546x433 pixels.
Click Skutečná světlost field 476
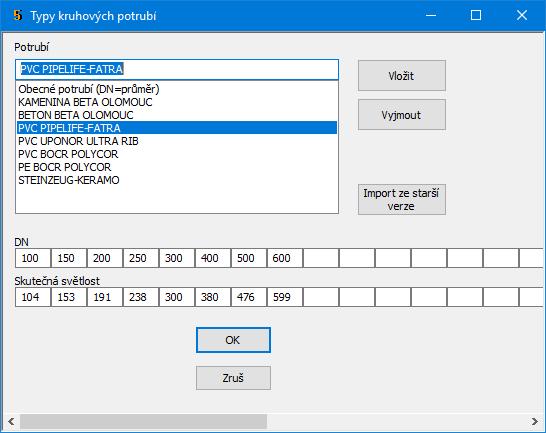pyautogui.click(x=249, y=297)
